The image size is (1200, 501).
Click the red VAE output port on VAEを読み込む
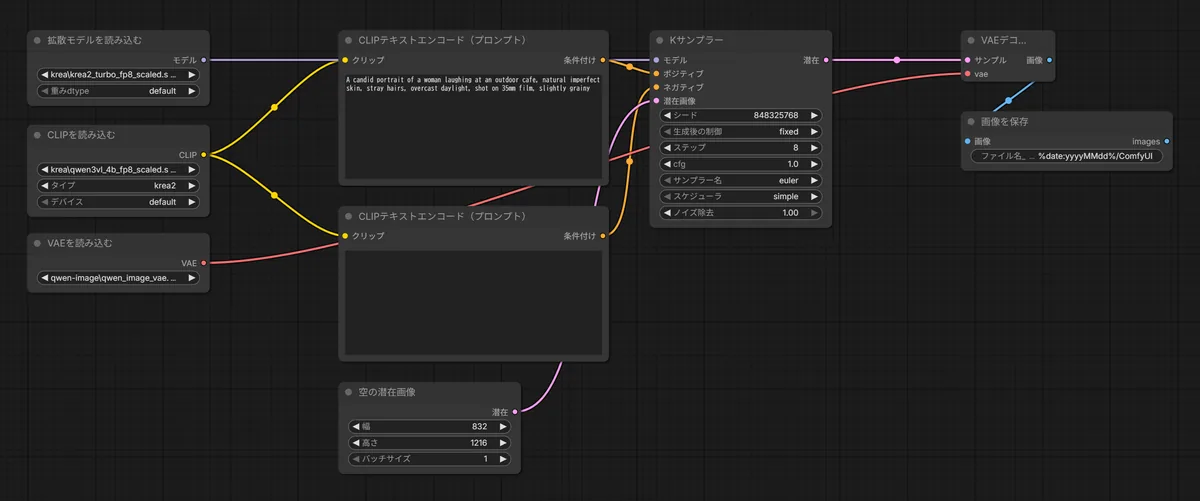204,263
